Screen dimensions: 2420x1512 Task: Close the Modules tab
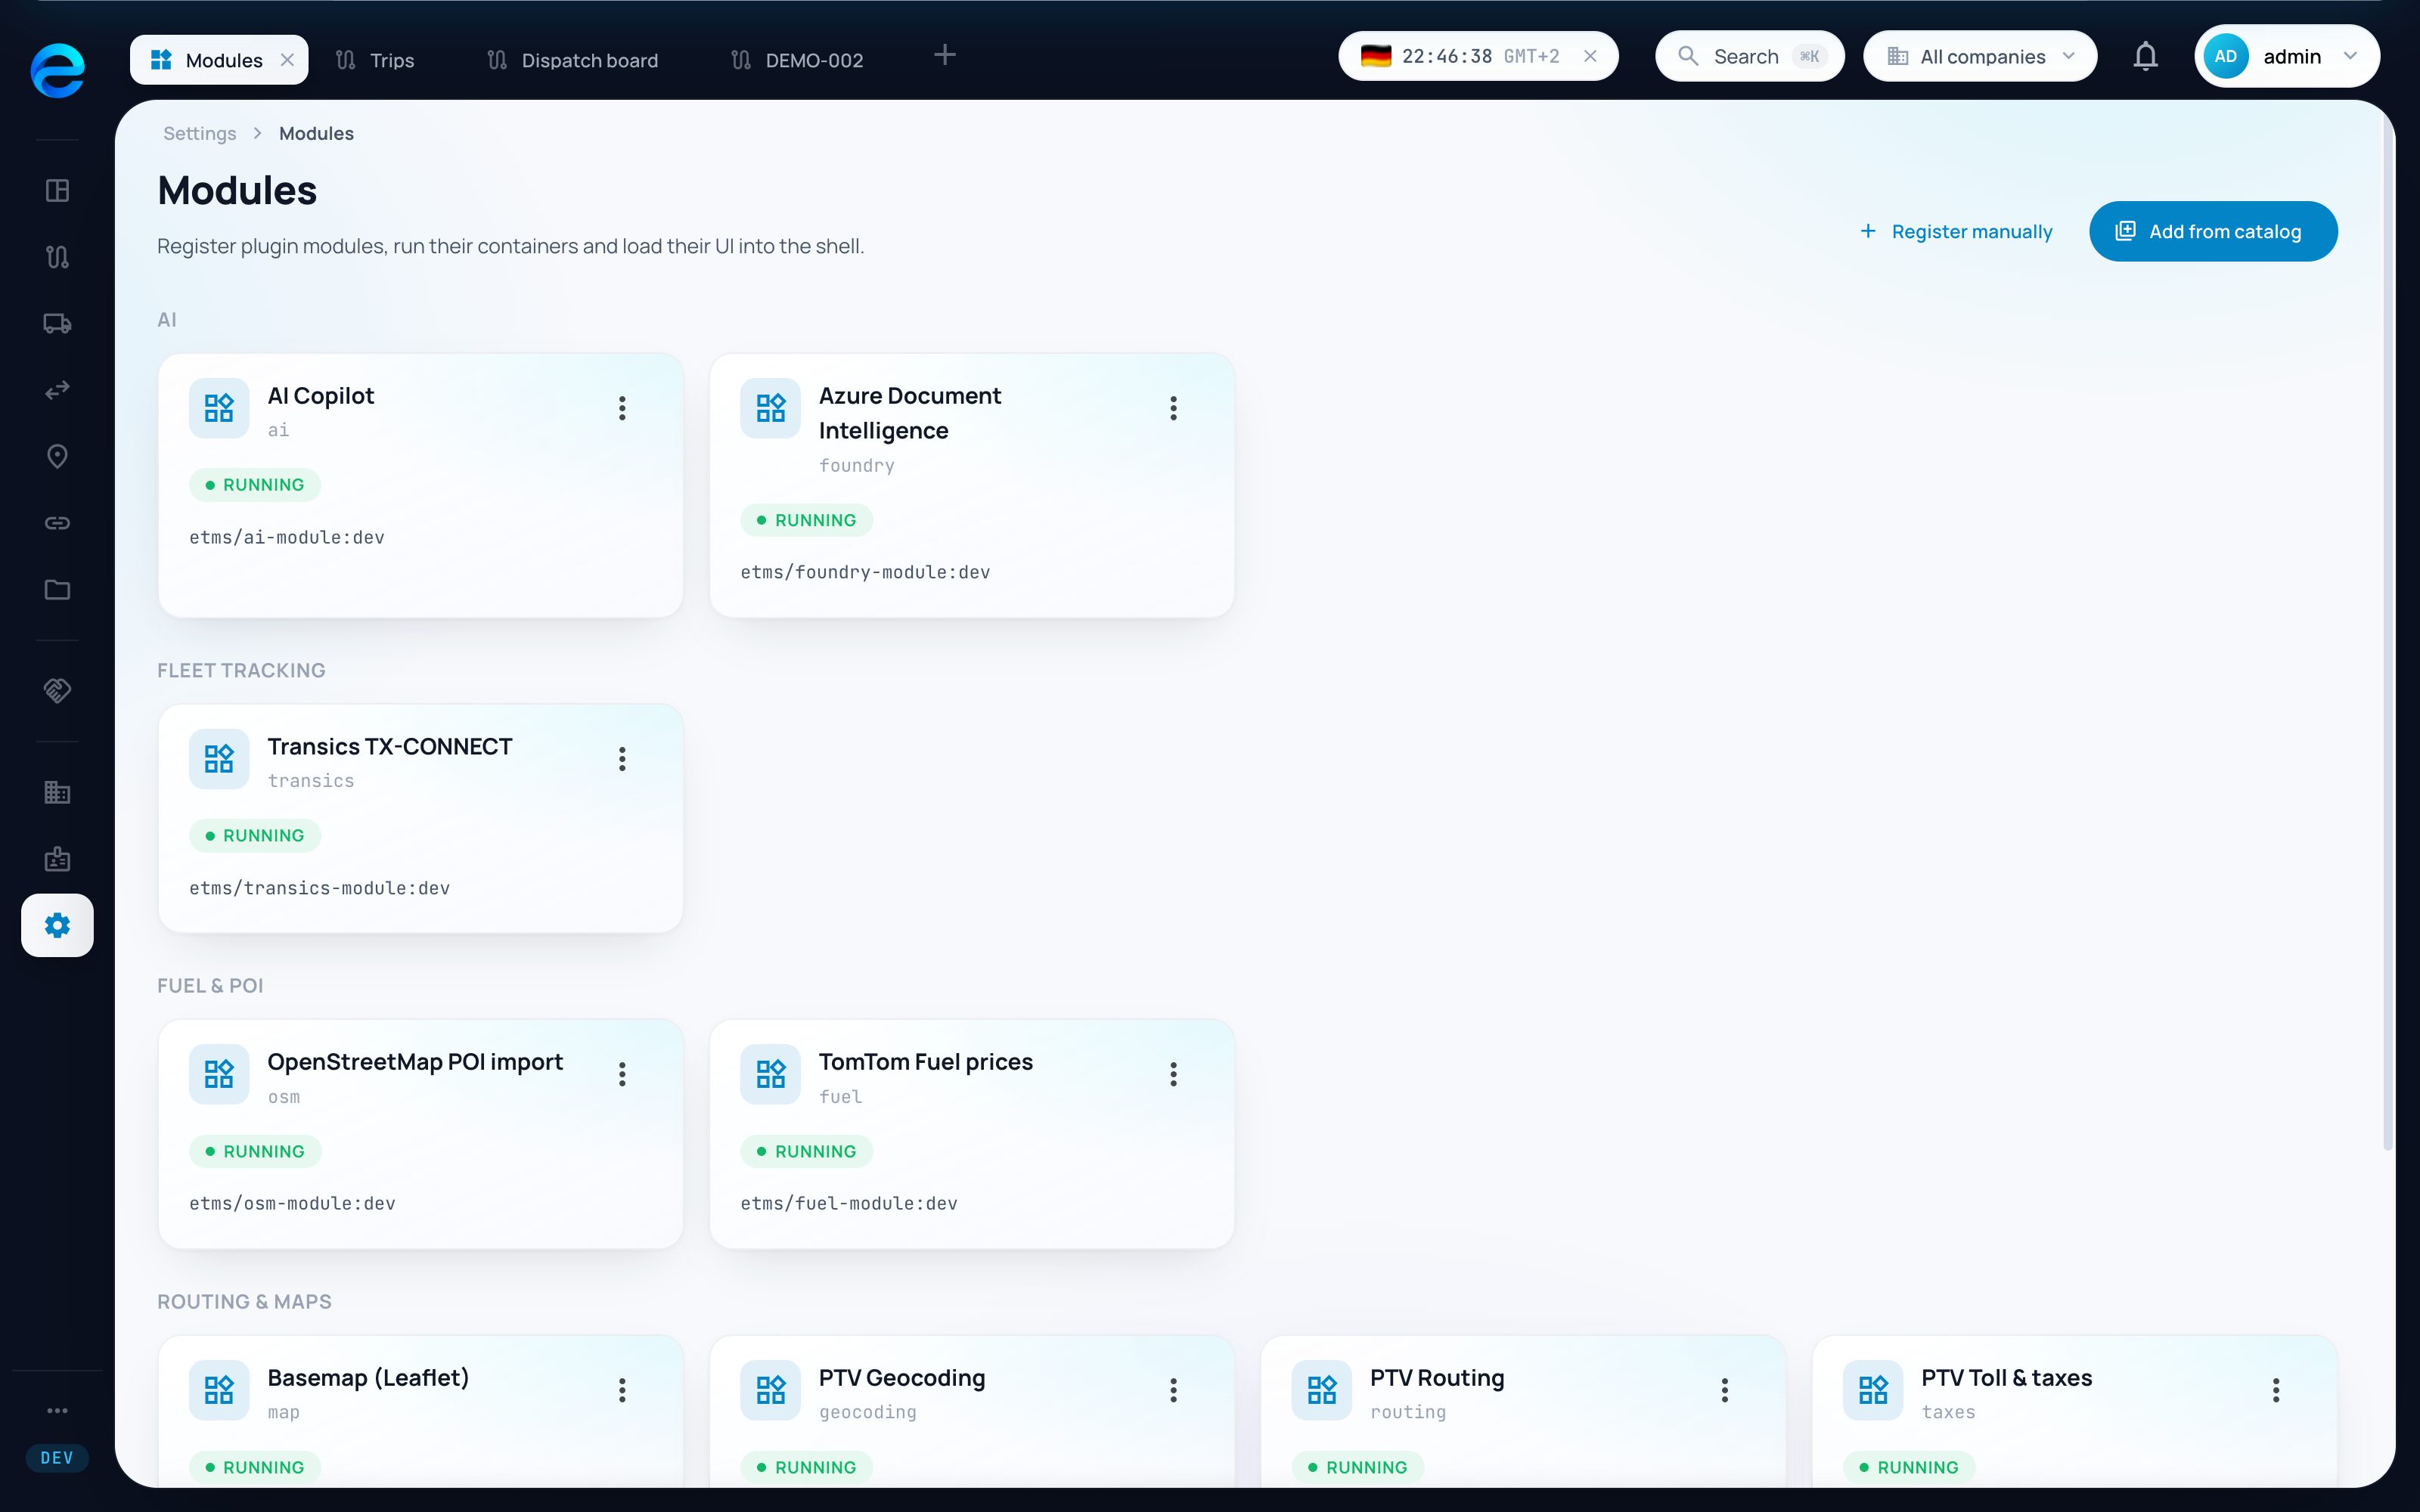(x=288, y=60)
